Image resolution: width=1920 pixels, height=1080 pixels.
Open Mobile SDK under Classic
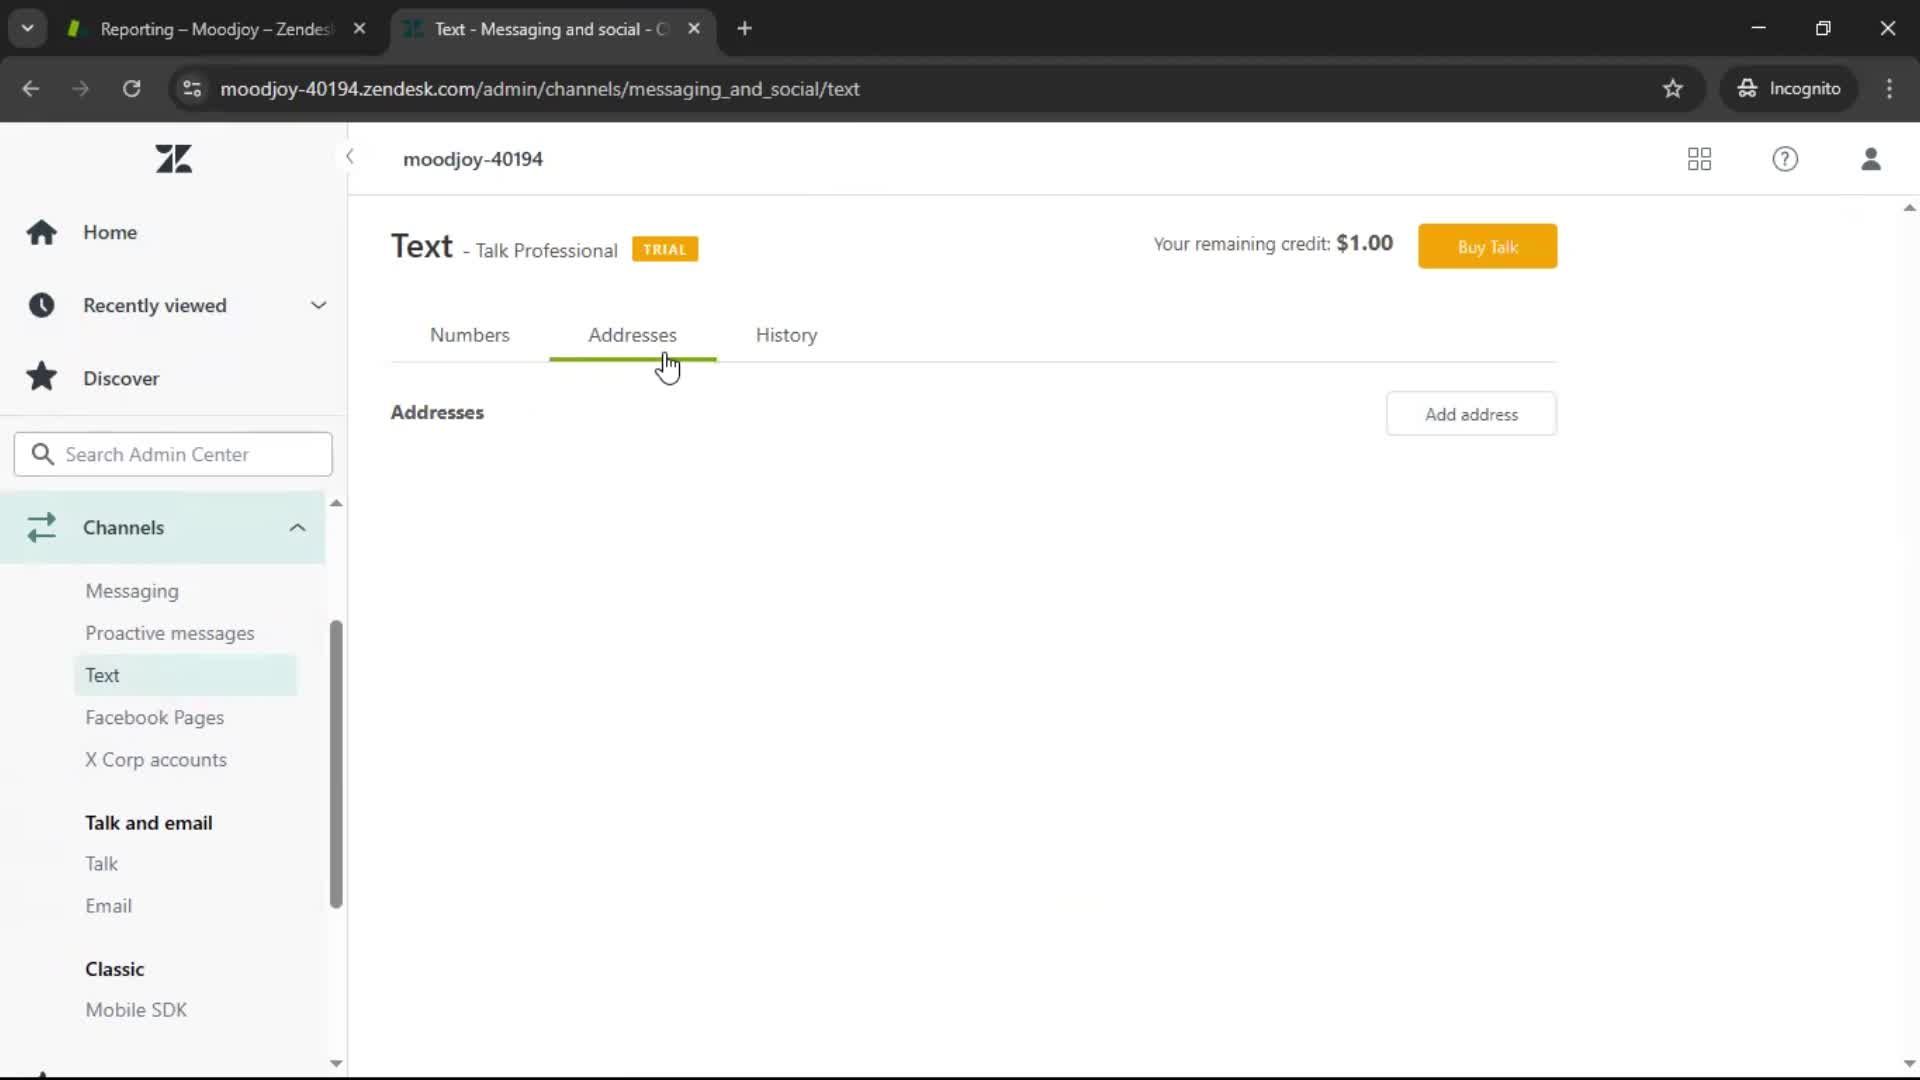click(x=136, y=1010)
